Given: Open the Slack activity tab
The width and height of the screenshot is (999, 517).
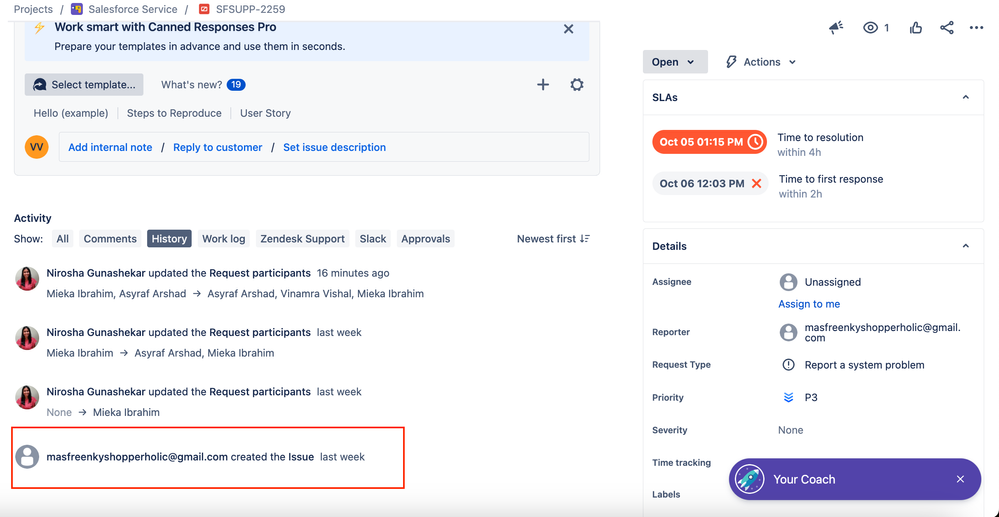Looking at the screenshot, I should [373, 238].
